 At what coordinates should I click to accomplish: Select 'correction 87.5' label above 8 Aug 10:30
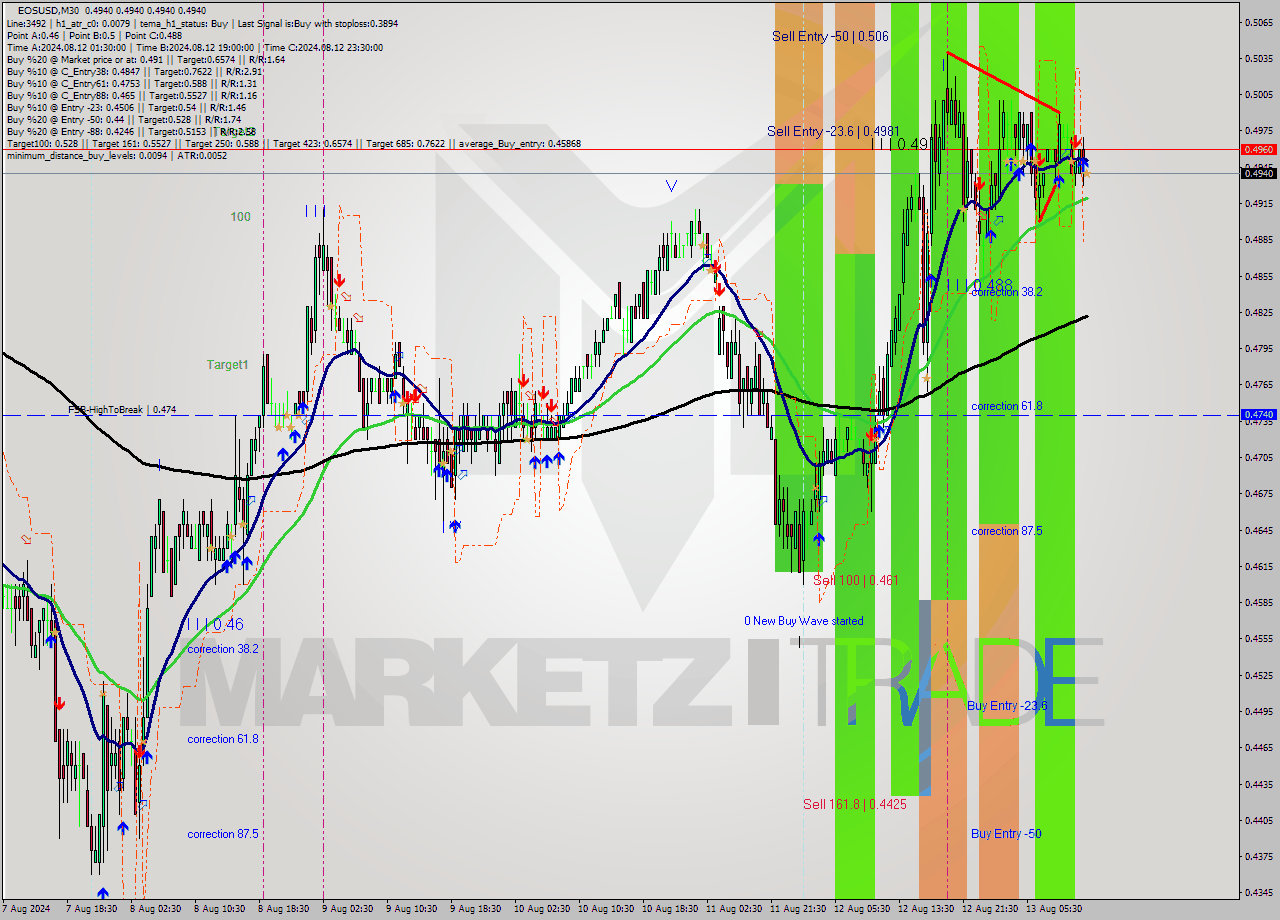(x=223, y=834)
